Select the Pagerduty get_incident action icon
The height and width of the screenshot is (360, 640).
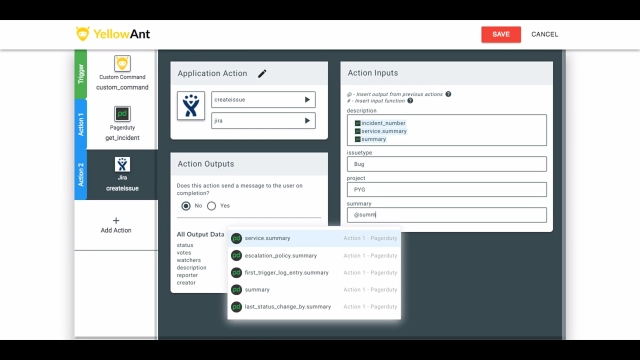[122, 114]
